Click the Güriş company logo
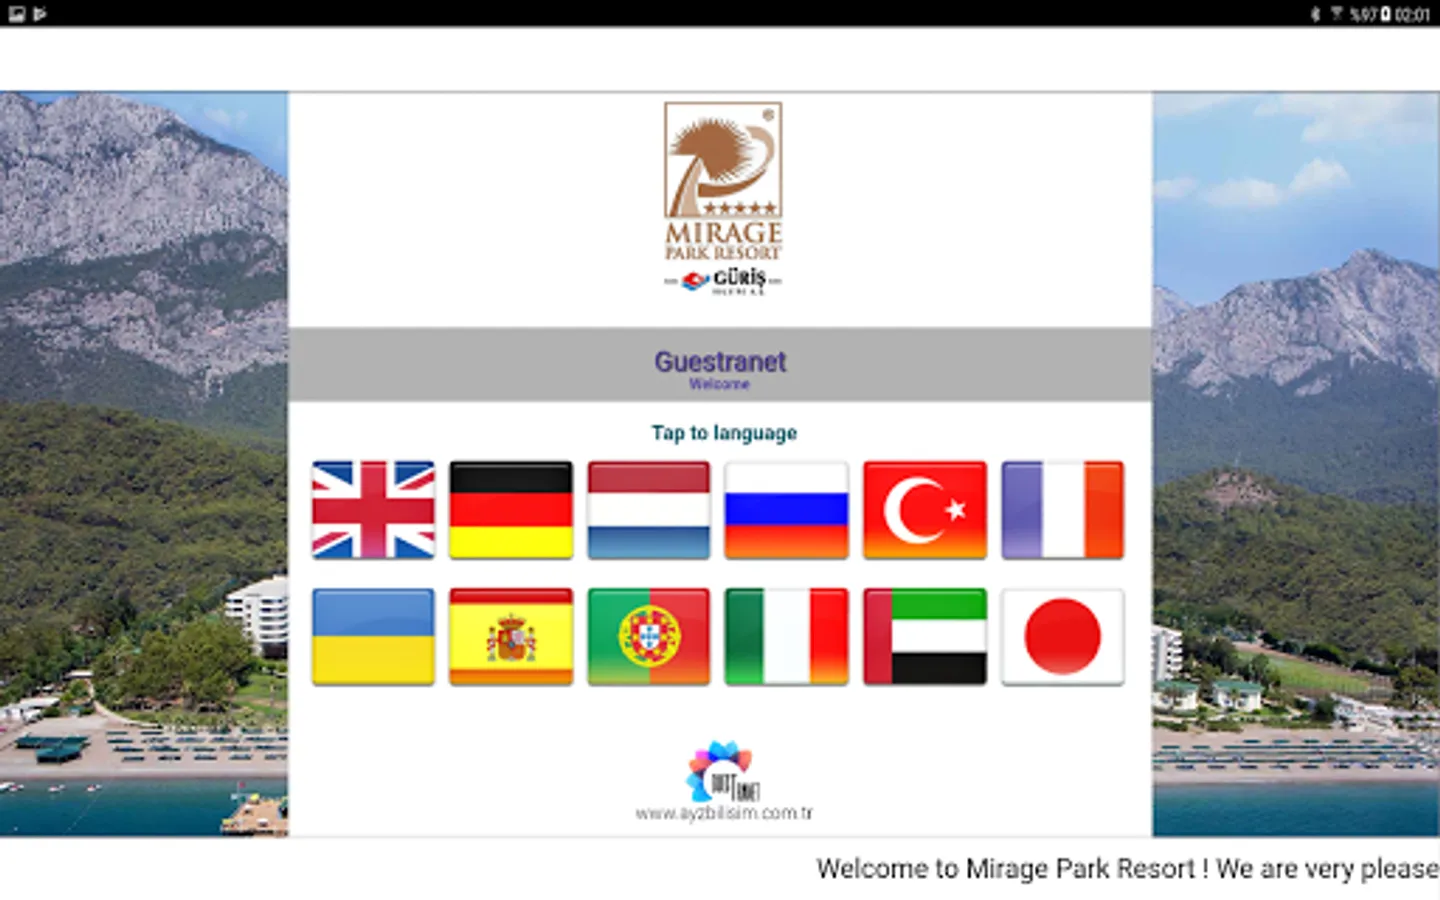The height and width of the screenshot is (900, 1440). coord(723,281)
